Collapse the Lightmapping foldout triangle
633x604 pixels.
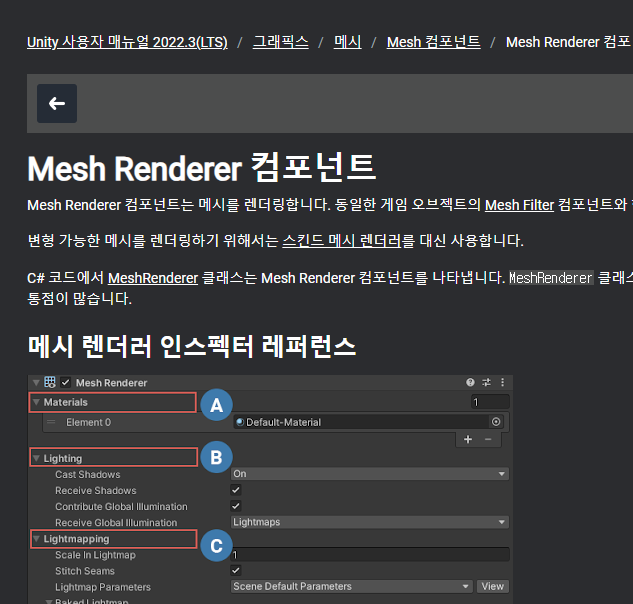[x=36, y=539]
